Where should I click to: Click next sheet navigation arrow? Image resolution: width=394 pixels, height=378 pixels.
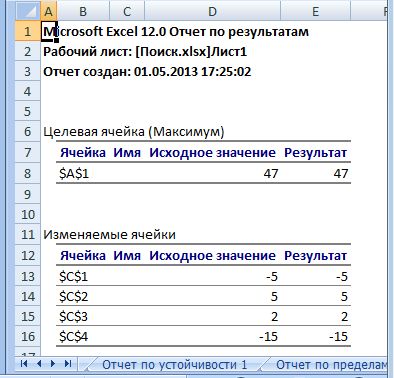pos(53,363)
